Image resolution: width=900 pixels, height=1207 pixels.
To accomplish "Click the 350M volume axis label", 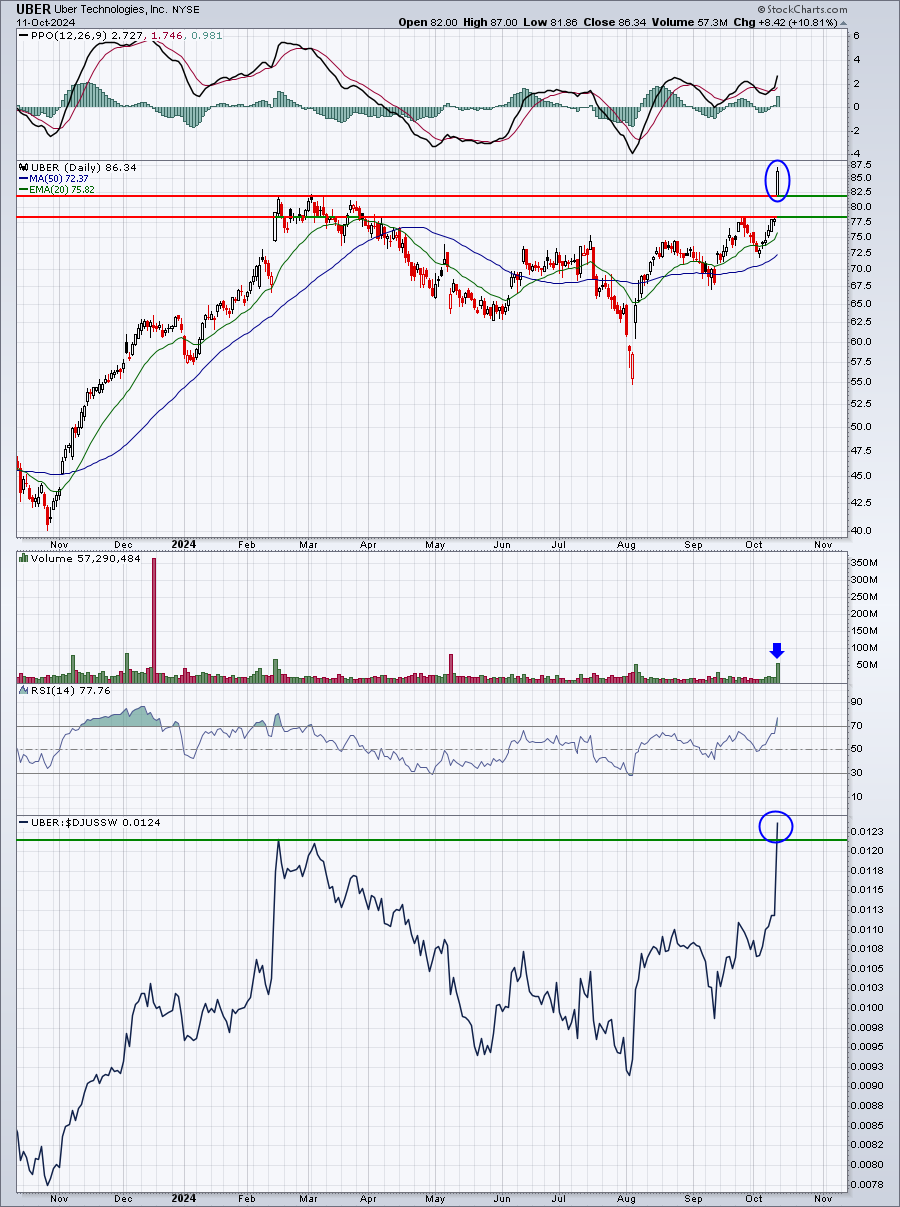I will (x=863, y=564).
